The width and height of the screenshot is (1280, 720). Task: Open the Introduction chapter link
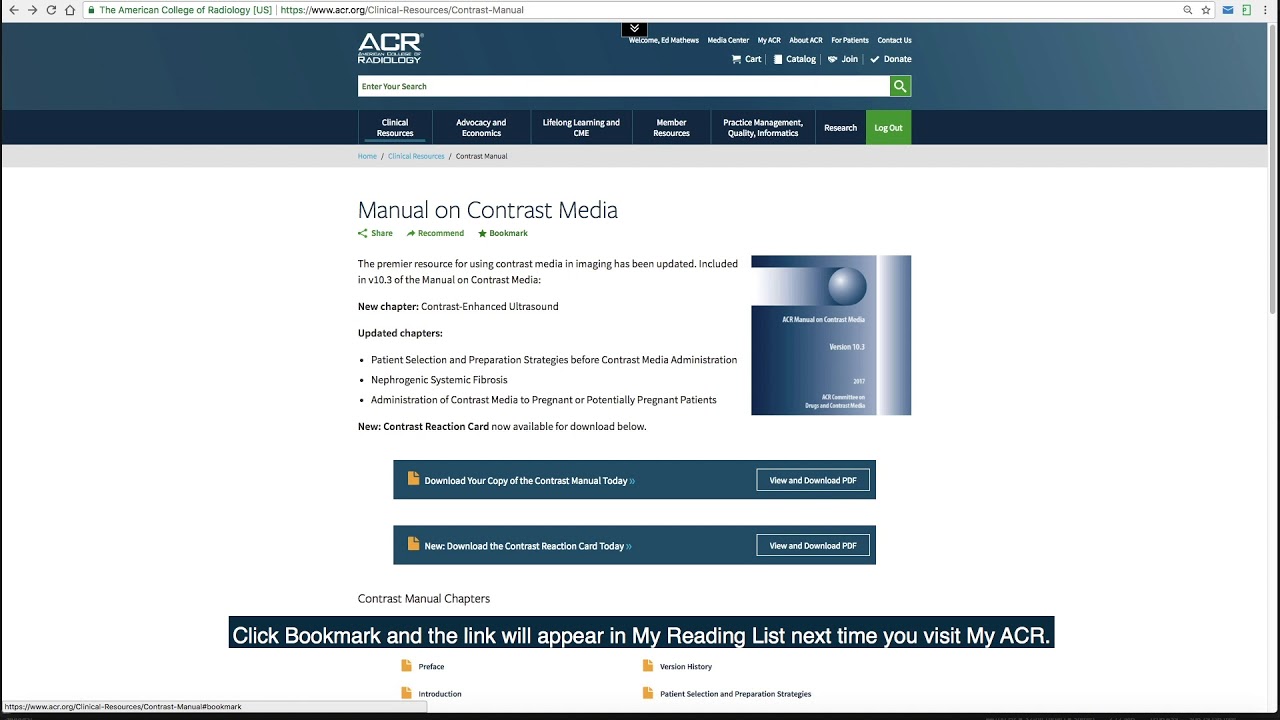click(x=440, y=693)
